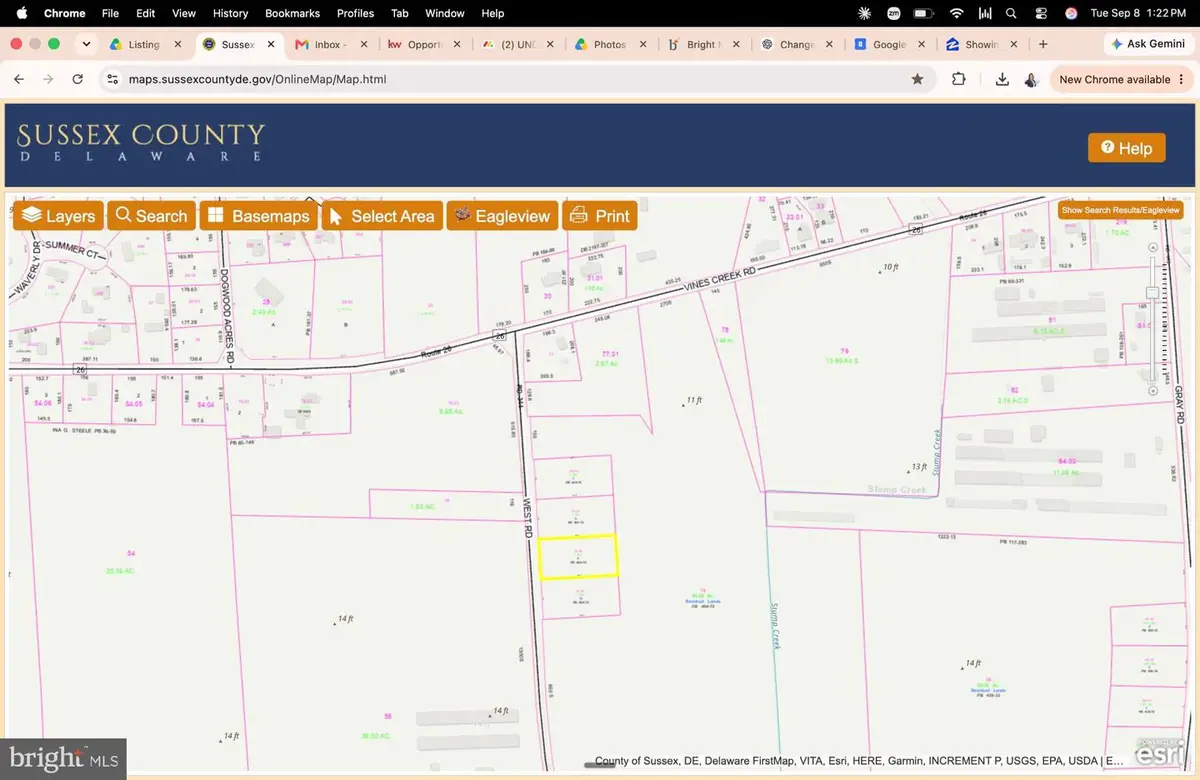Reload the page
This screenshot has width=1200, height=780.
[x=77, y=79]
